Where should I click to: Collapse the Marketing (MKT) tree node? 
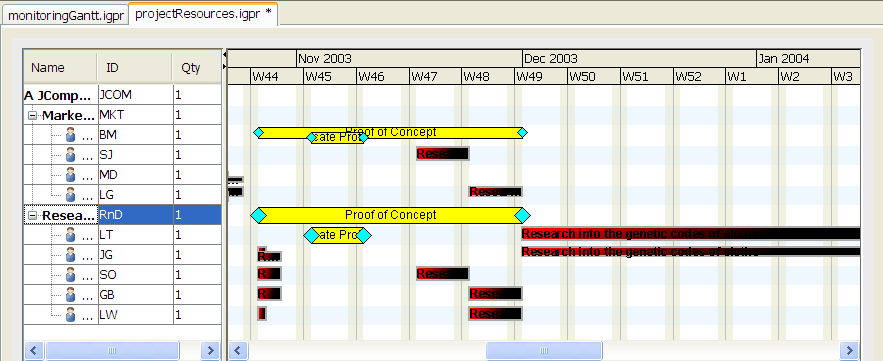coord(33,115)
